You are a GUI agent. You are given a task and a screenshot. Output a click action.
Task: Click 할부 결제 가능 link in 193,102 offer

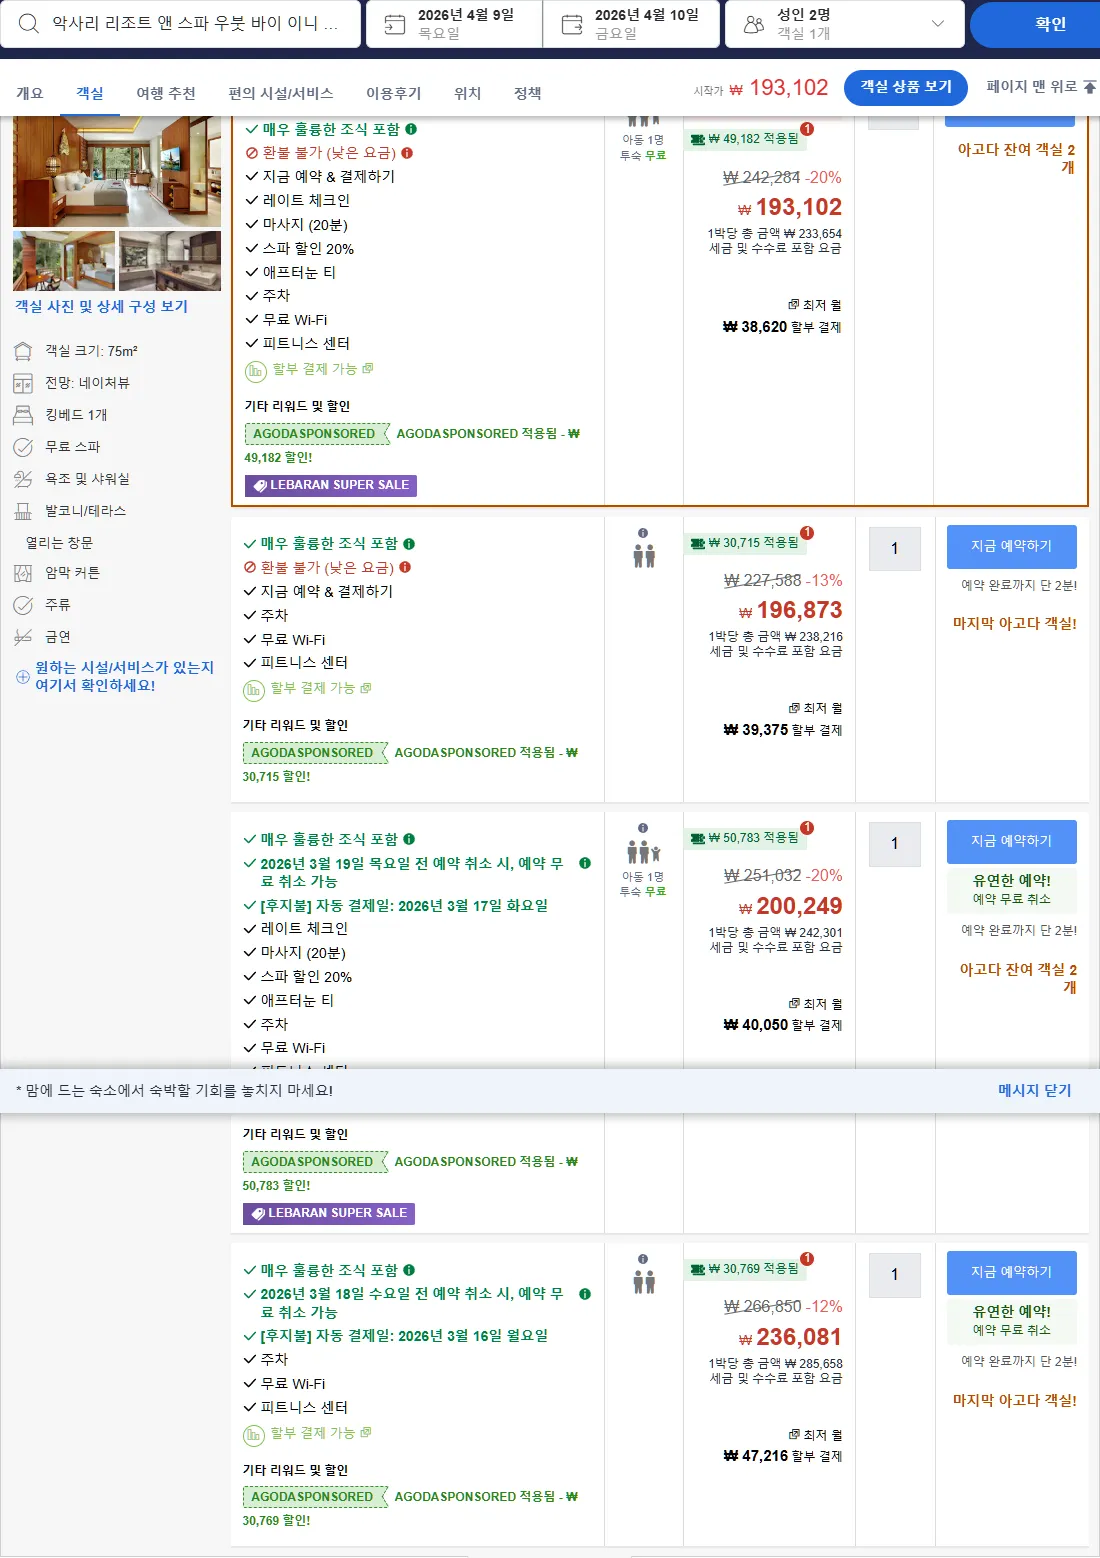[x=322, y=369]
